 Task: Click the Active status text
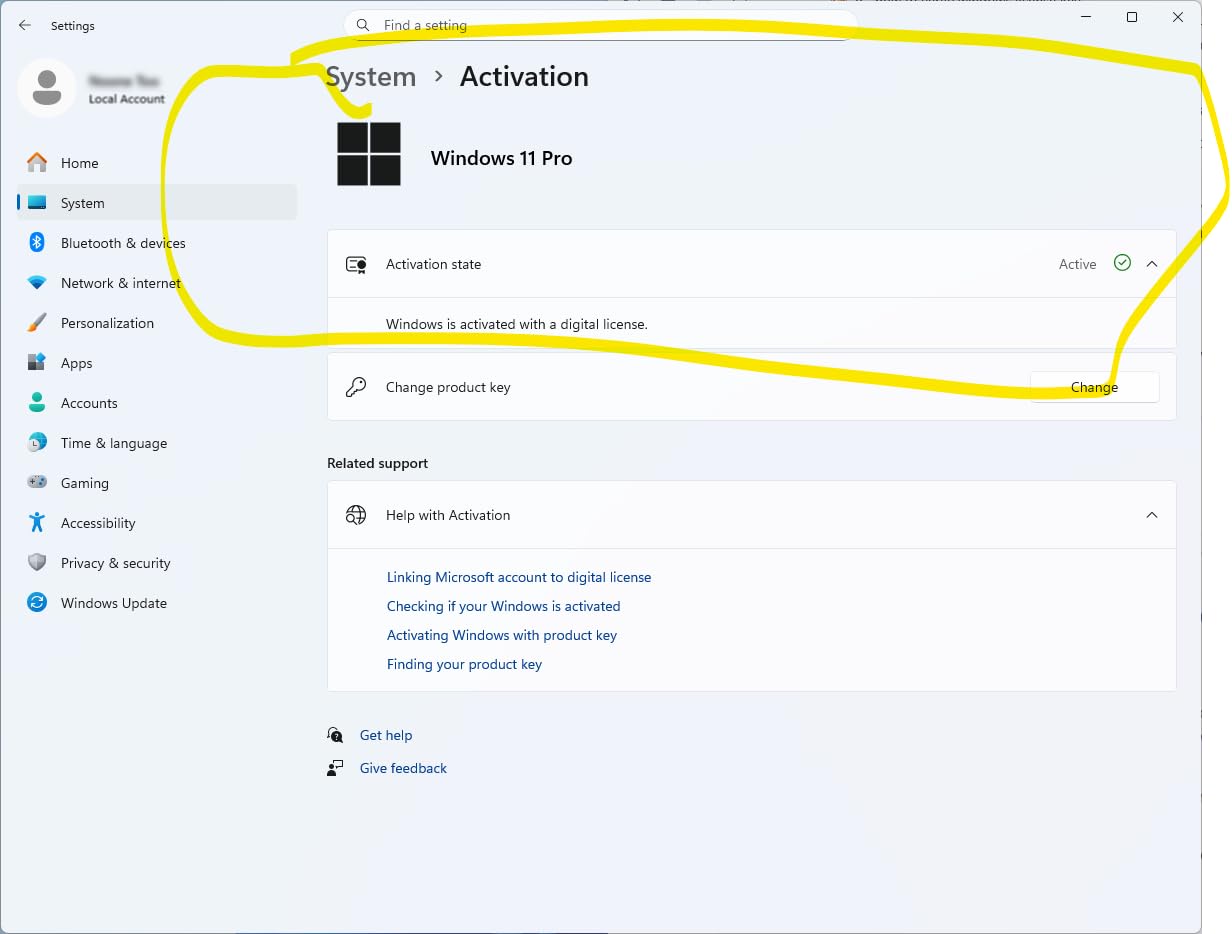[x=1077, y=264]
